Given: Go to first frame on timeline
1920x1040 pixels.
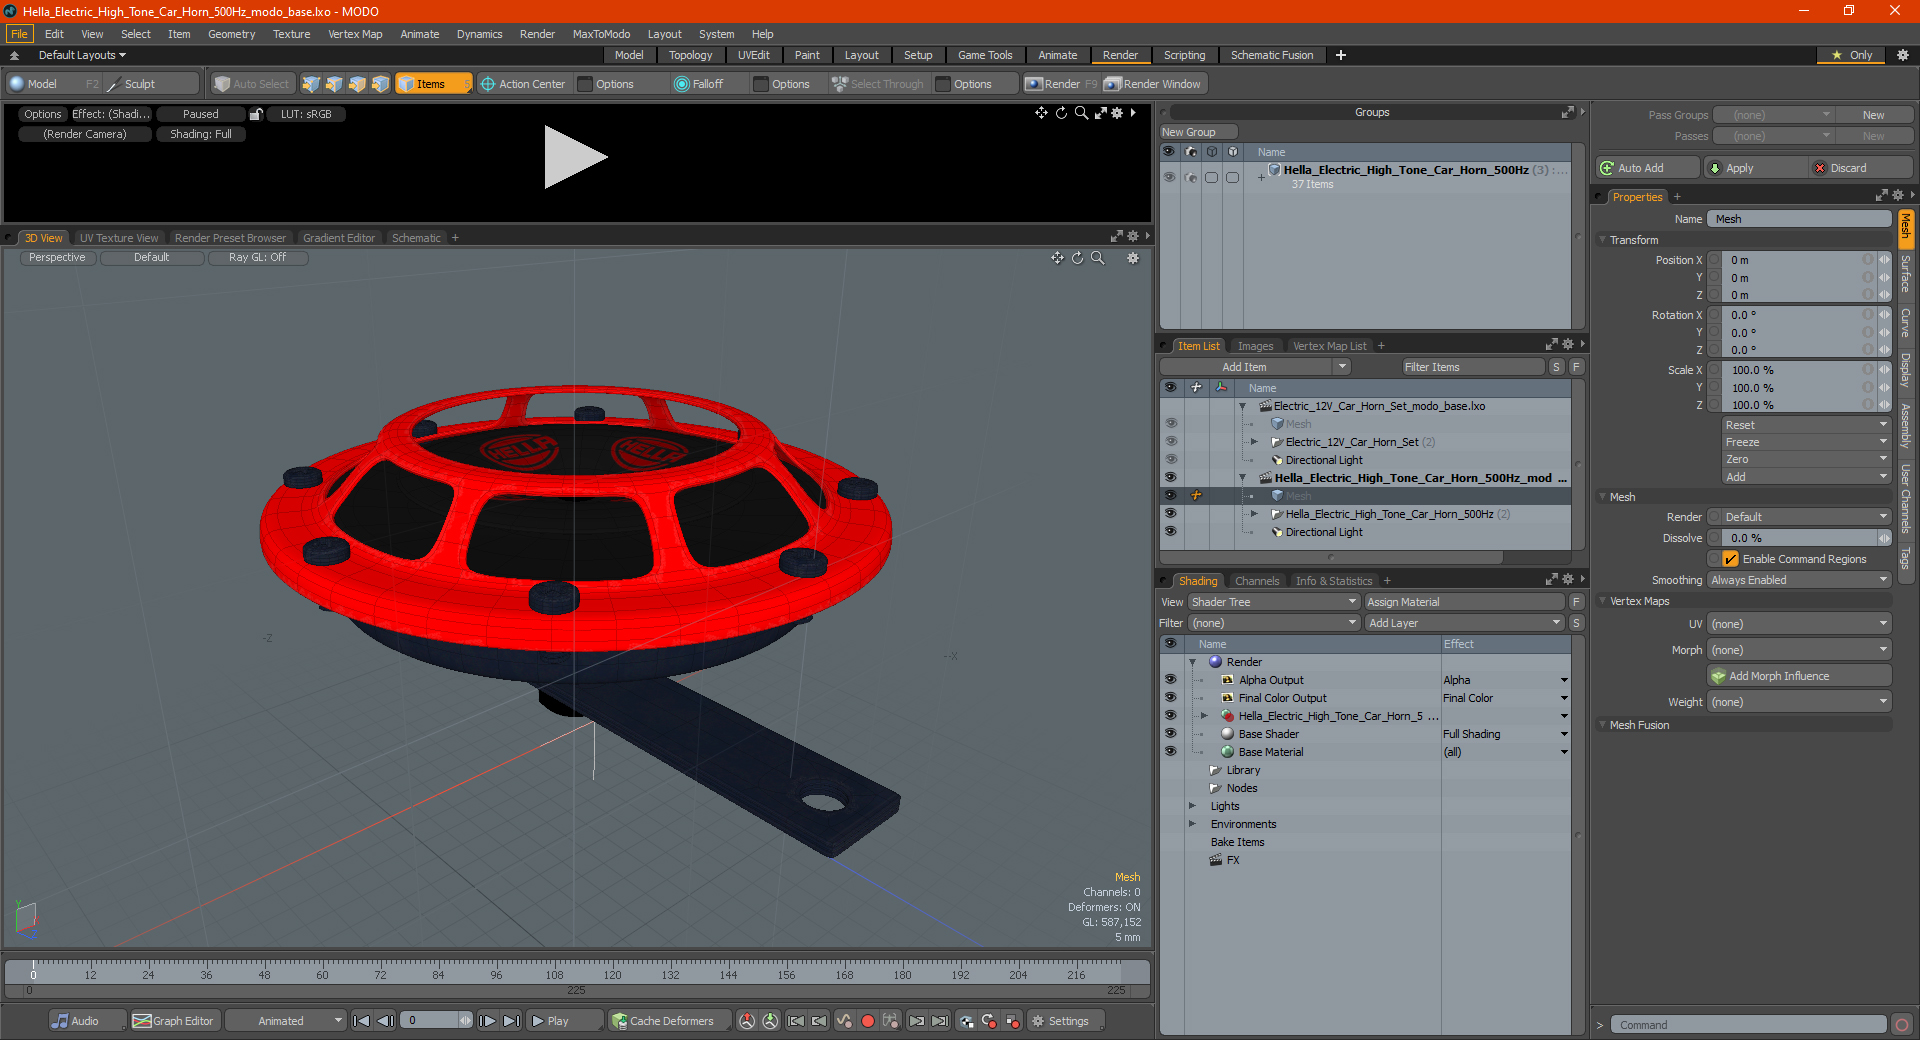Looking at the screenshot, I should point(362,1021).
